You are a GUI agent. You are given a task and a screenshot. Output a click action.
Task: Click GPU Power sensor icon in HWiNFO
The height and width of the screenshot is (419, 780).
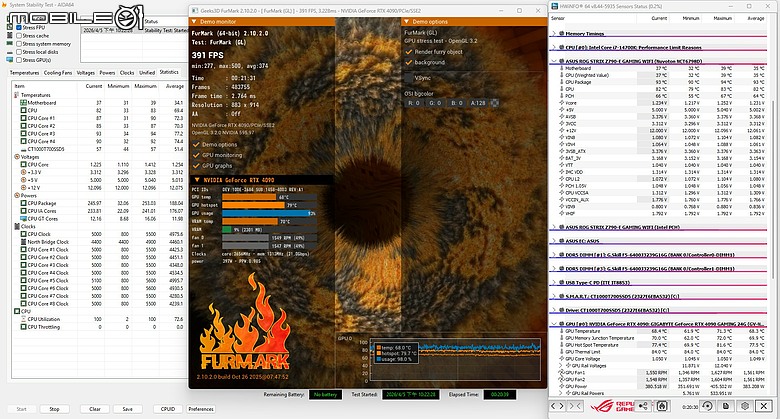(x=562, y=386)
